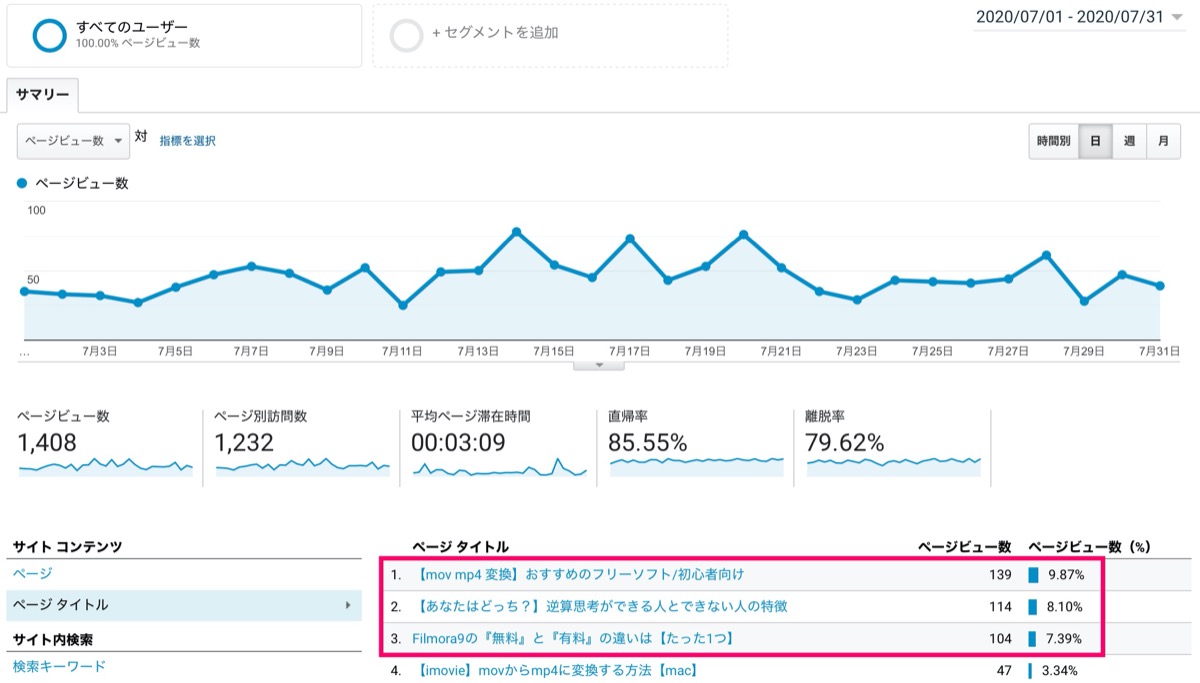This screenshot has width=1200, height=683.
Task: Select ページ under サイト コンテンツ
Action: pos(33,574)
